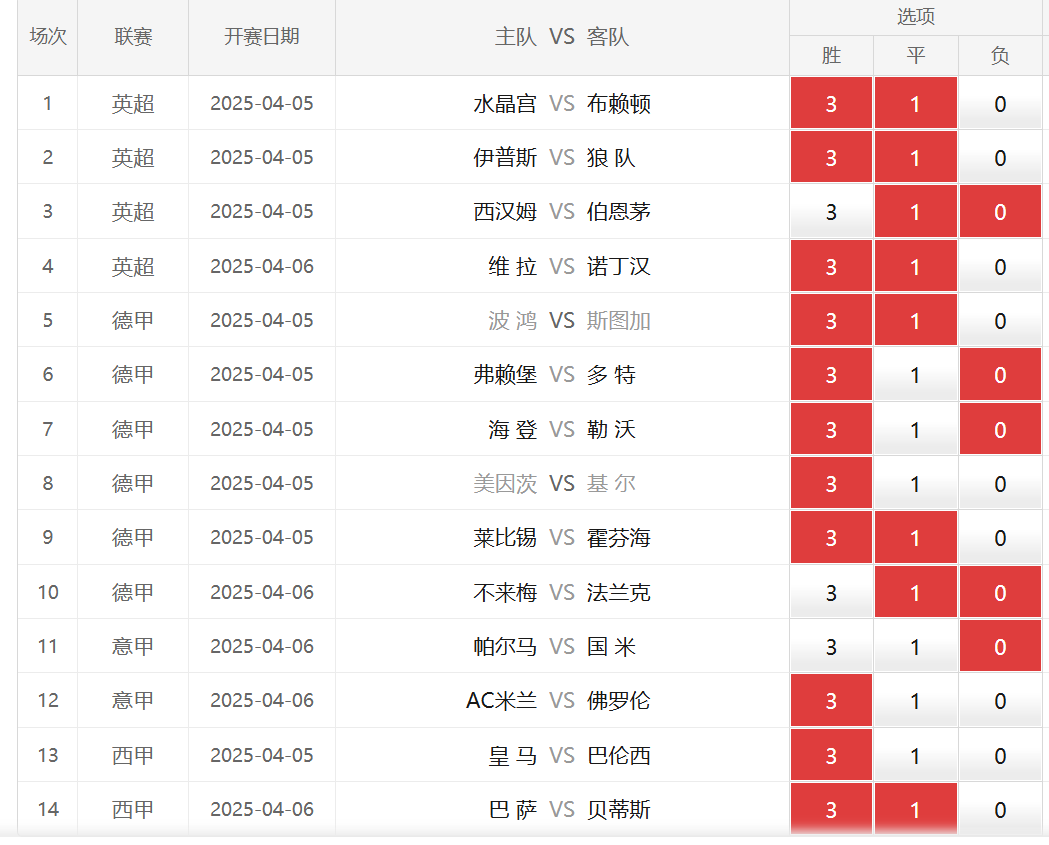Toggle 胜 (3) for 伊普斯 VS 狼队
The width and height of the screenshot is (1049, 845).
pyautogui.click(x=831, y=157)
